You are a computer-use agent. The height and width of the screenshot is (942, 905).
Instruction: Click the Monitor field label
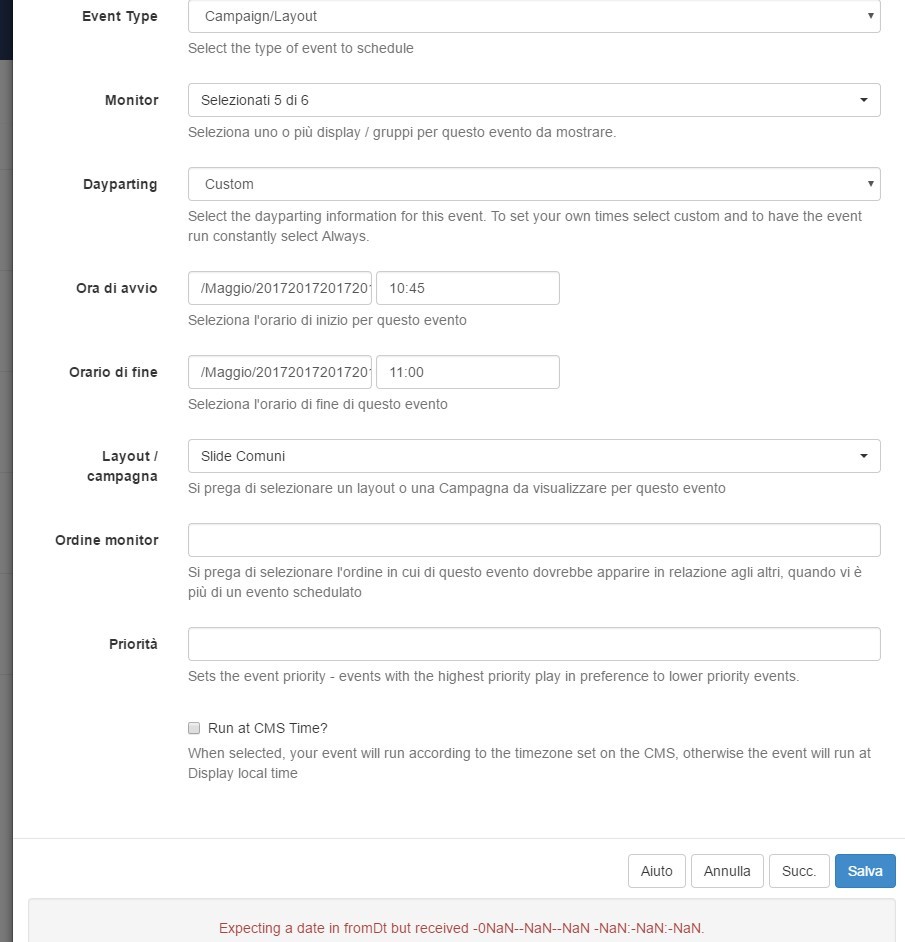[132, 100]
